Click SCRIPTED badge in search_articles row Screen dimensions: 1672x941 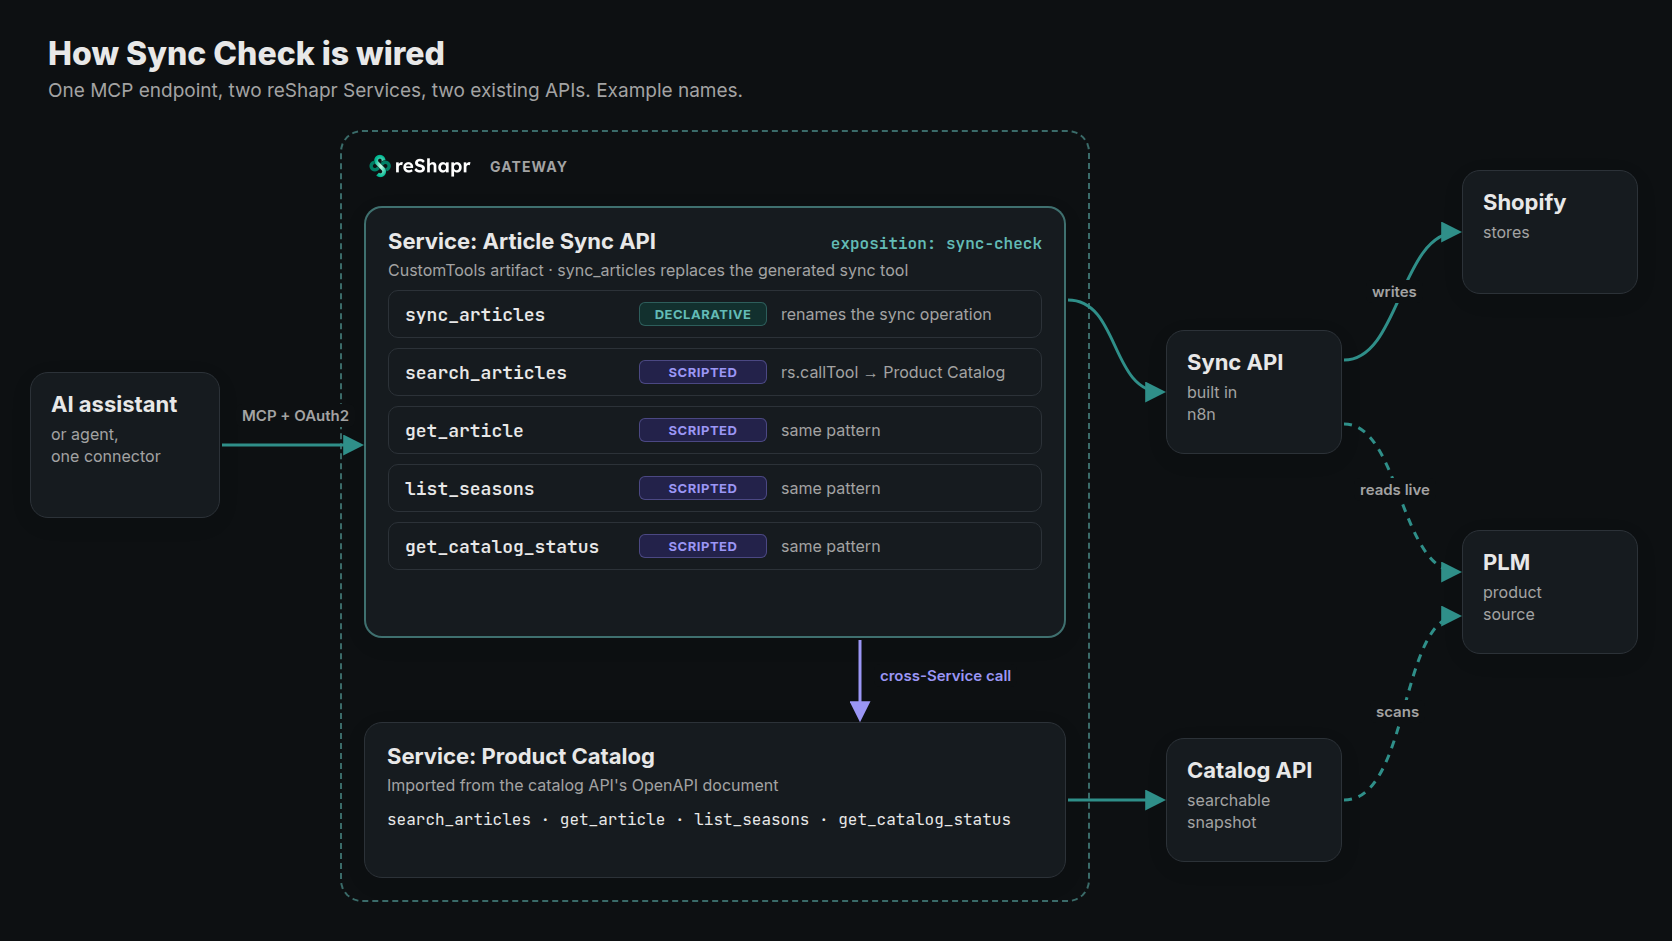pyautogui.click(x=703, y=372)
